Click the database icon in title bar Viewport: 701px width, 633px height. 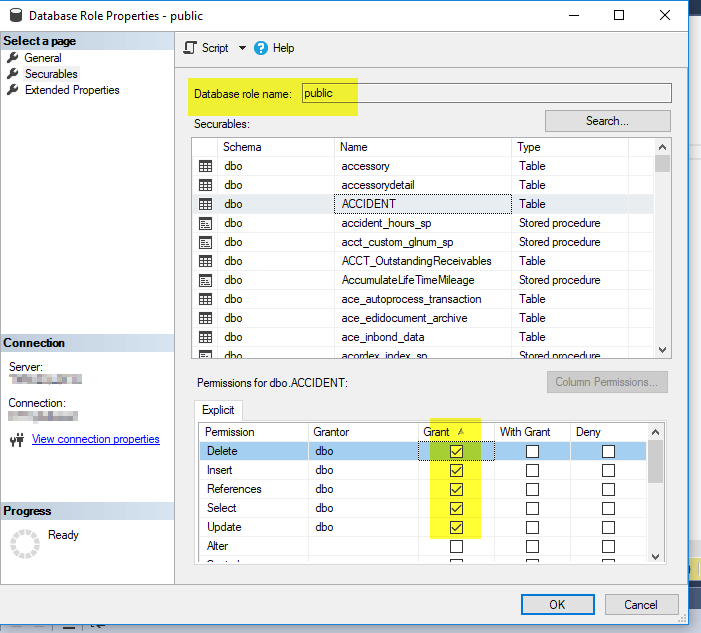tap(16, 15)
